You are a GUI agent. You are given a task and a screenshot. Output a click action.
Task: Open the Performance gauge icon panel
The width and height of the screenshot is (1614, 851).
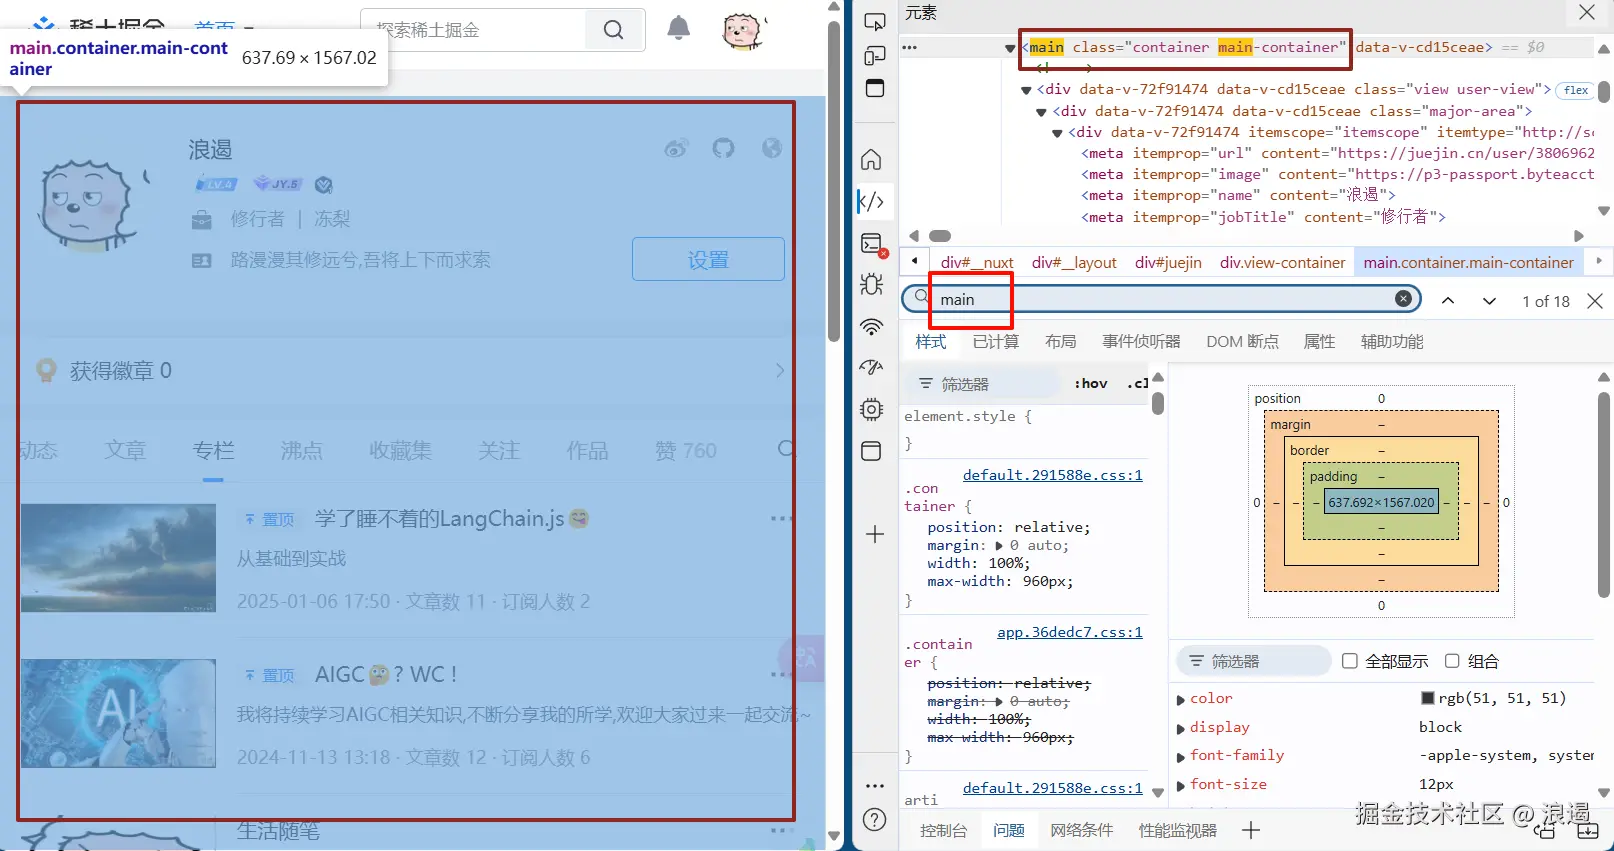coord(872,367)
